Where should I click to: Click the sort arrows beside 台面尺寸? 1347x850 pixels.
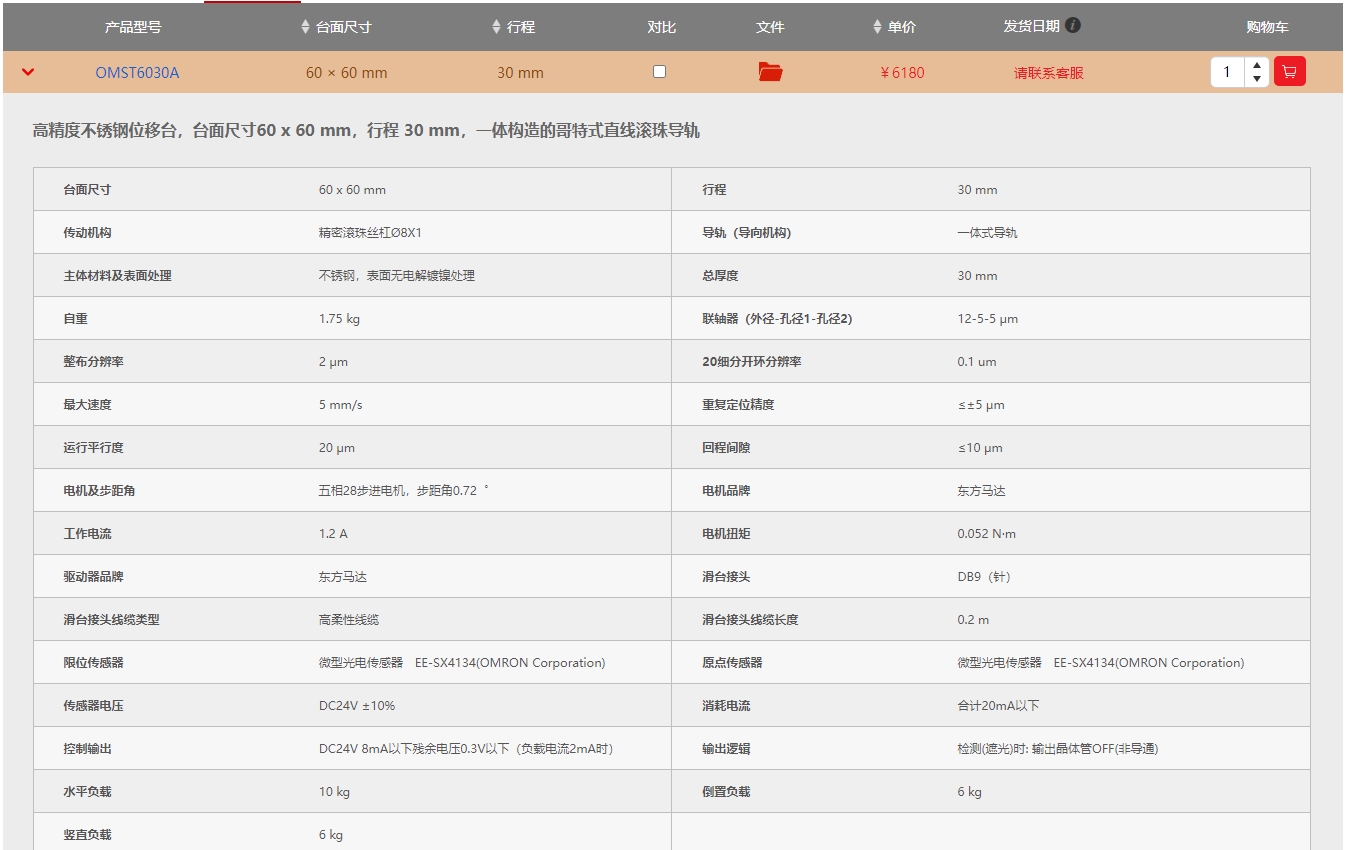306,27
